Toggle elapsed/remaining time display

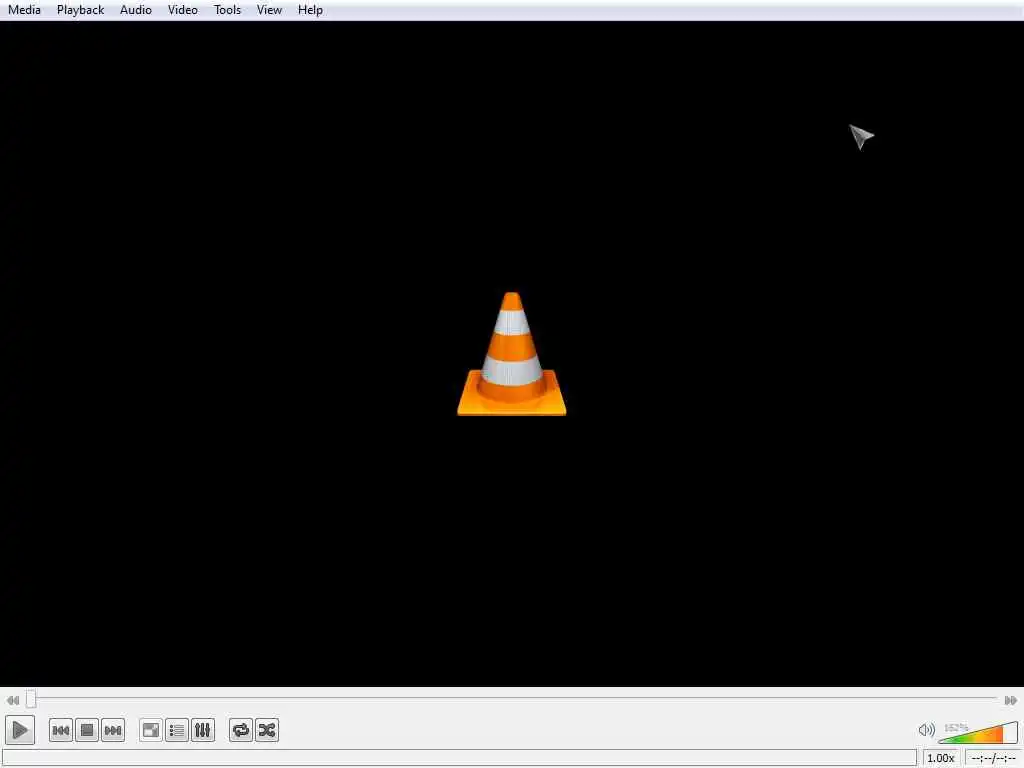coord(993,758)
